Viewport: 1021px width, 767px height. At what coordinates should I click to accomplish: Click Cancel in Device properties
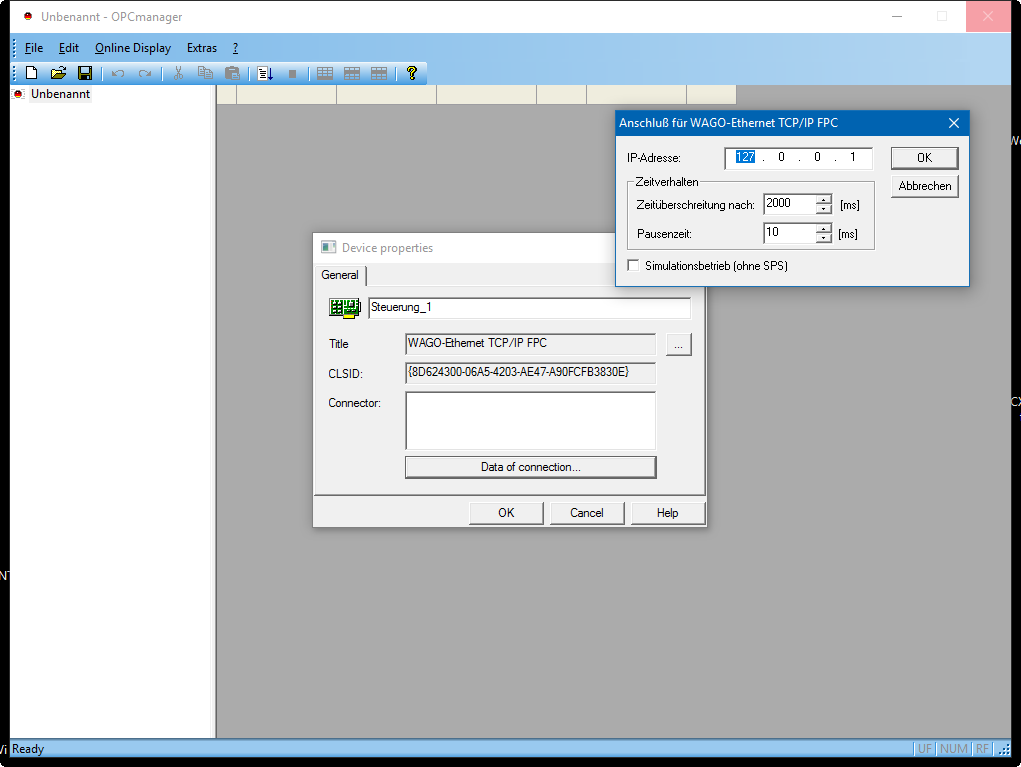pyautogui.click(x=587, y=513)
